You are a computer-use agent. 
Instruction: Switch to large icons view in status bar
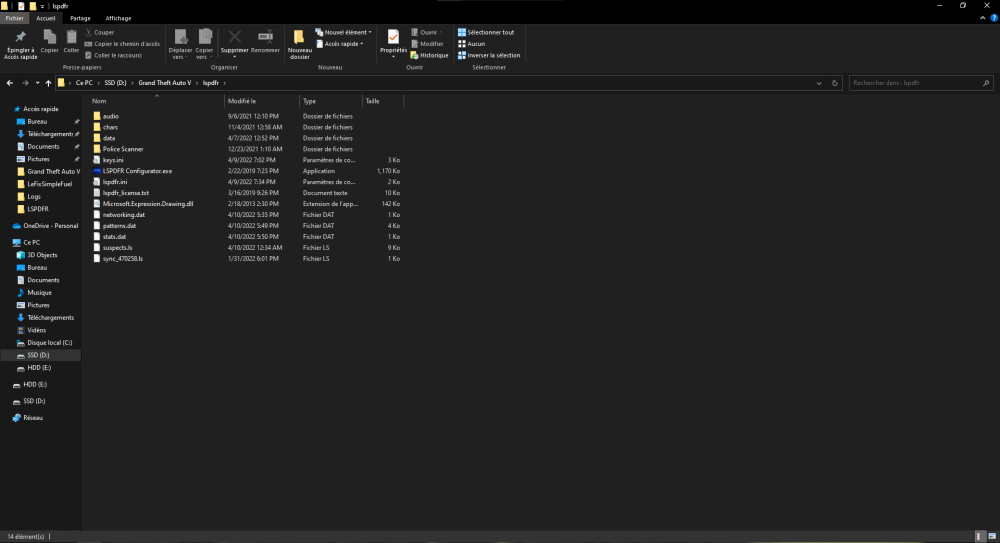(x=992, y=537)
